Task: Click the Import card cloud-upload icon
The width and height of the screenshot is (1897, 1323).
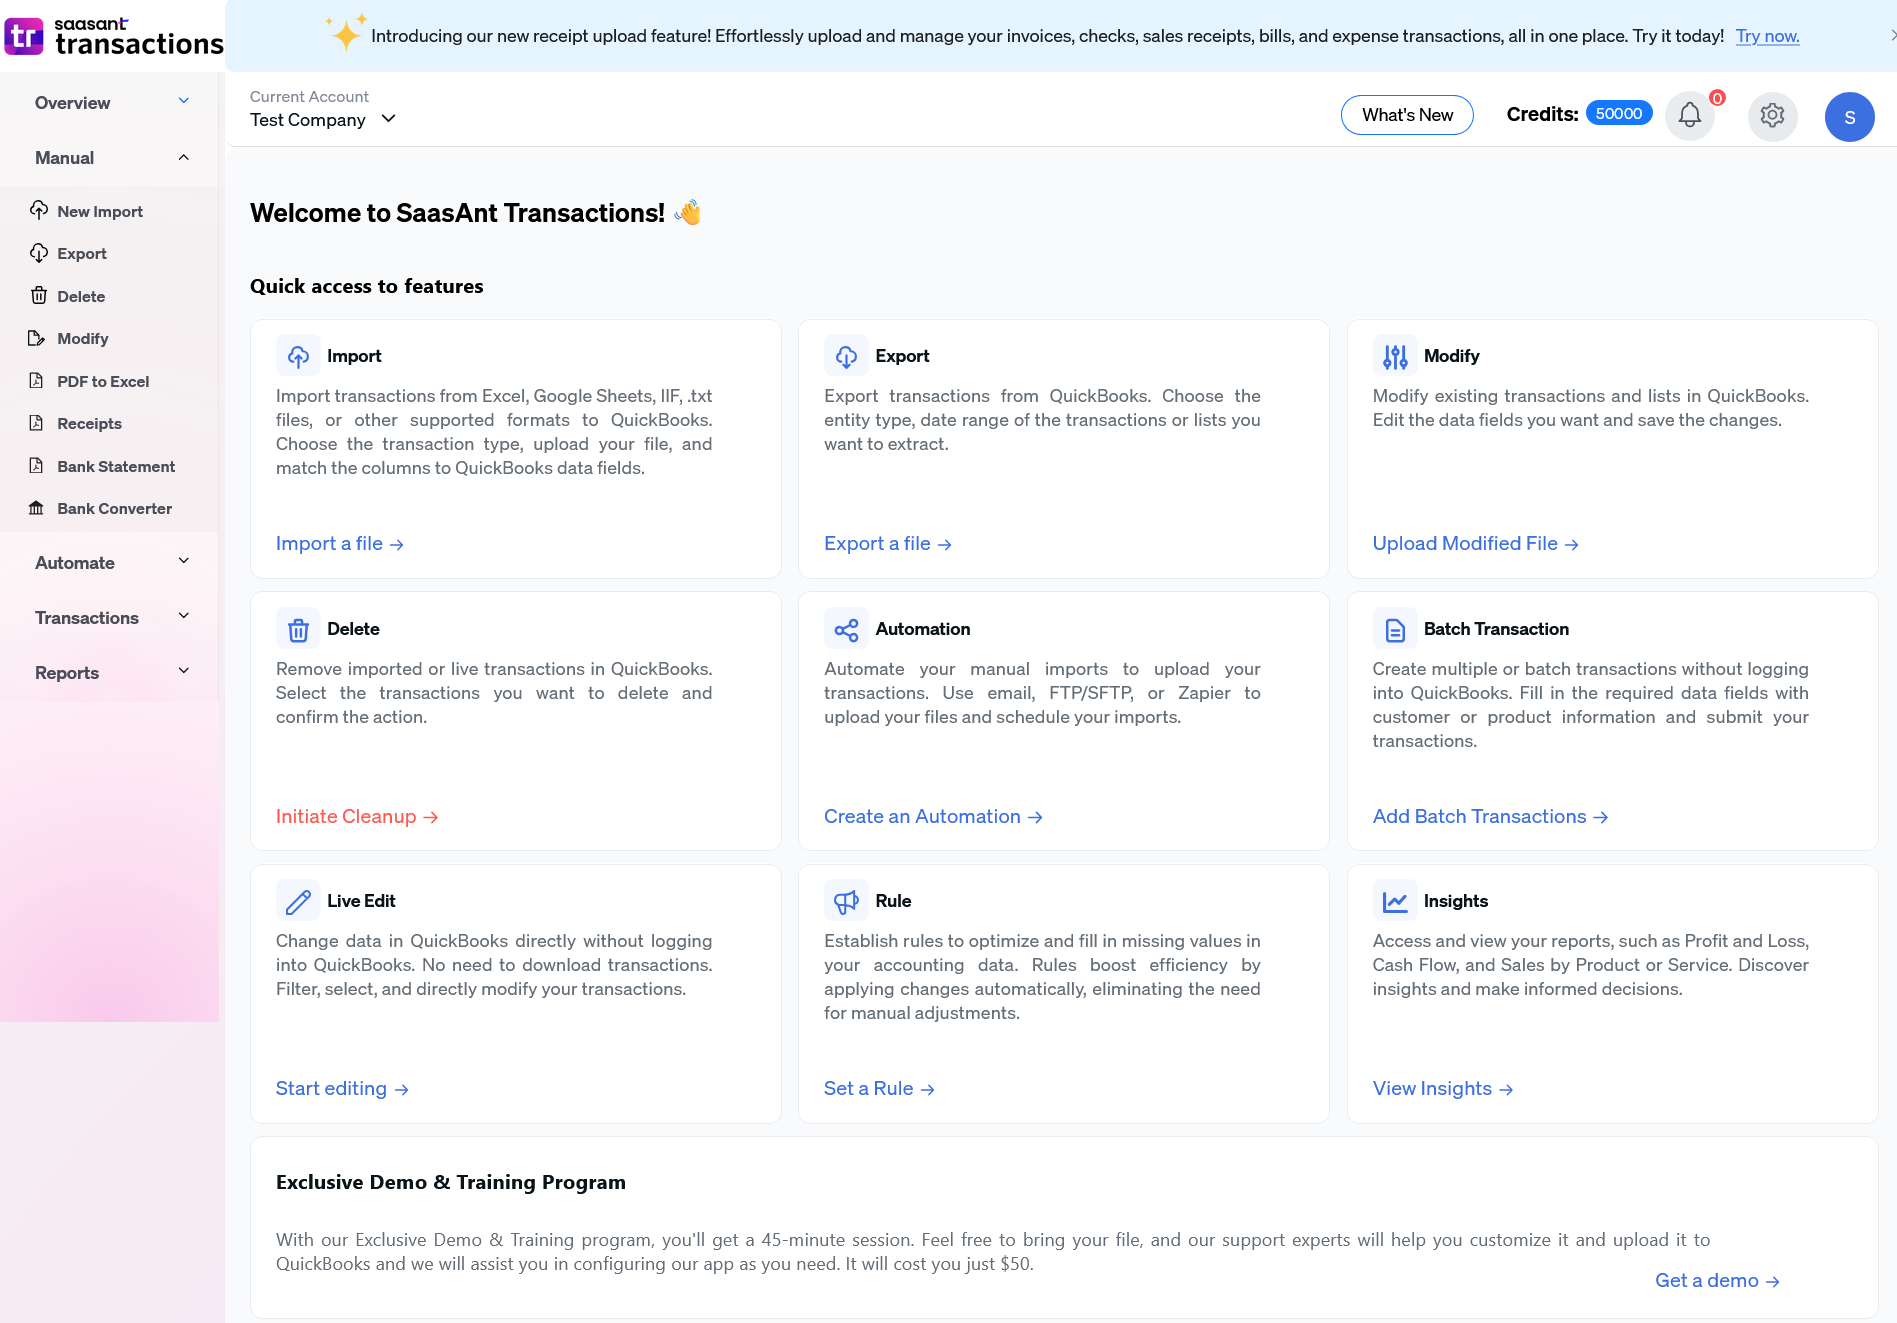Action: pyautogui.click(x=298, y=356)
